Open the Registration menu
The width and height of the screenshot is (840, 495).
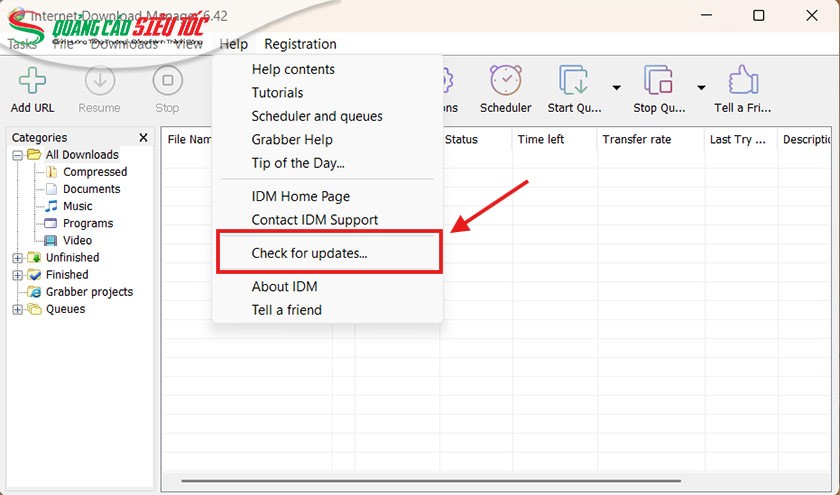coord(300,44)
